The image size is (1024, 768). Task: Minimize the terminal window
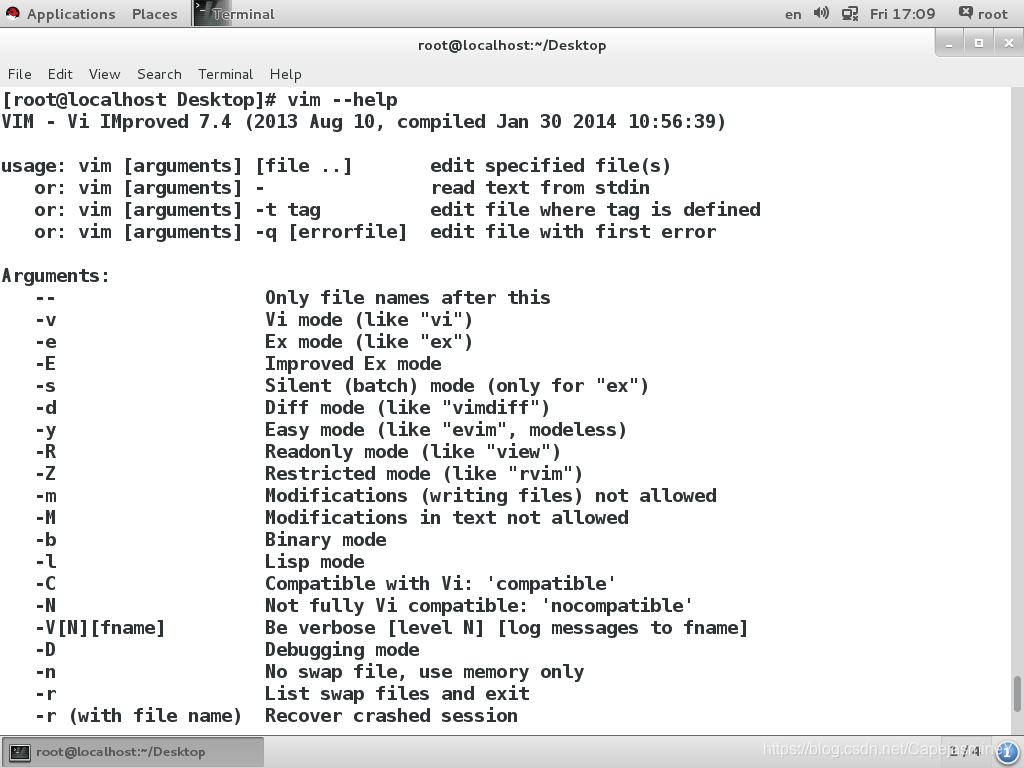coord(949,44)
